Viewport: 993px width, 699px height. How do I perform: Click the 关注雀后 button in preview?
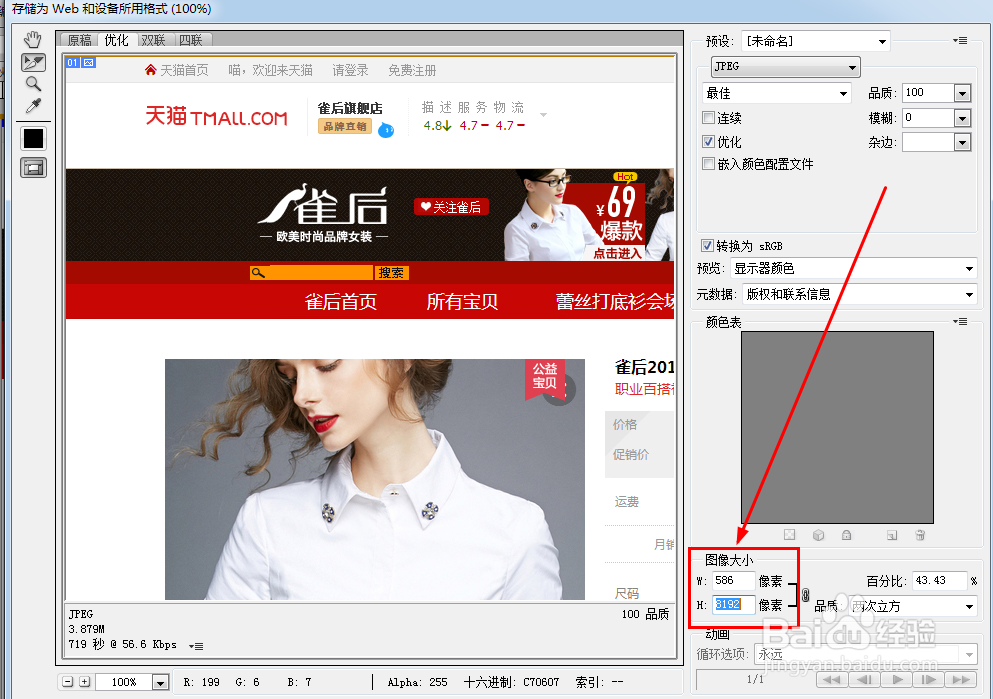click(x=452, y=207)
